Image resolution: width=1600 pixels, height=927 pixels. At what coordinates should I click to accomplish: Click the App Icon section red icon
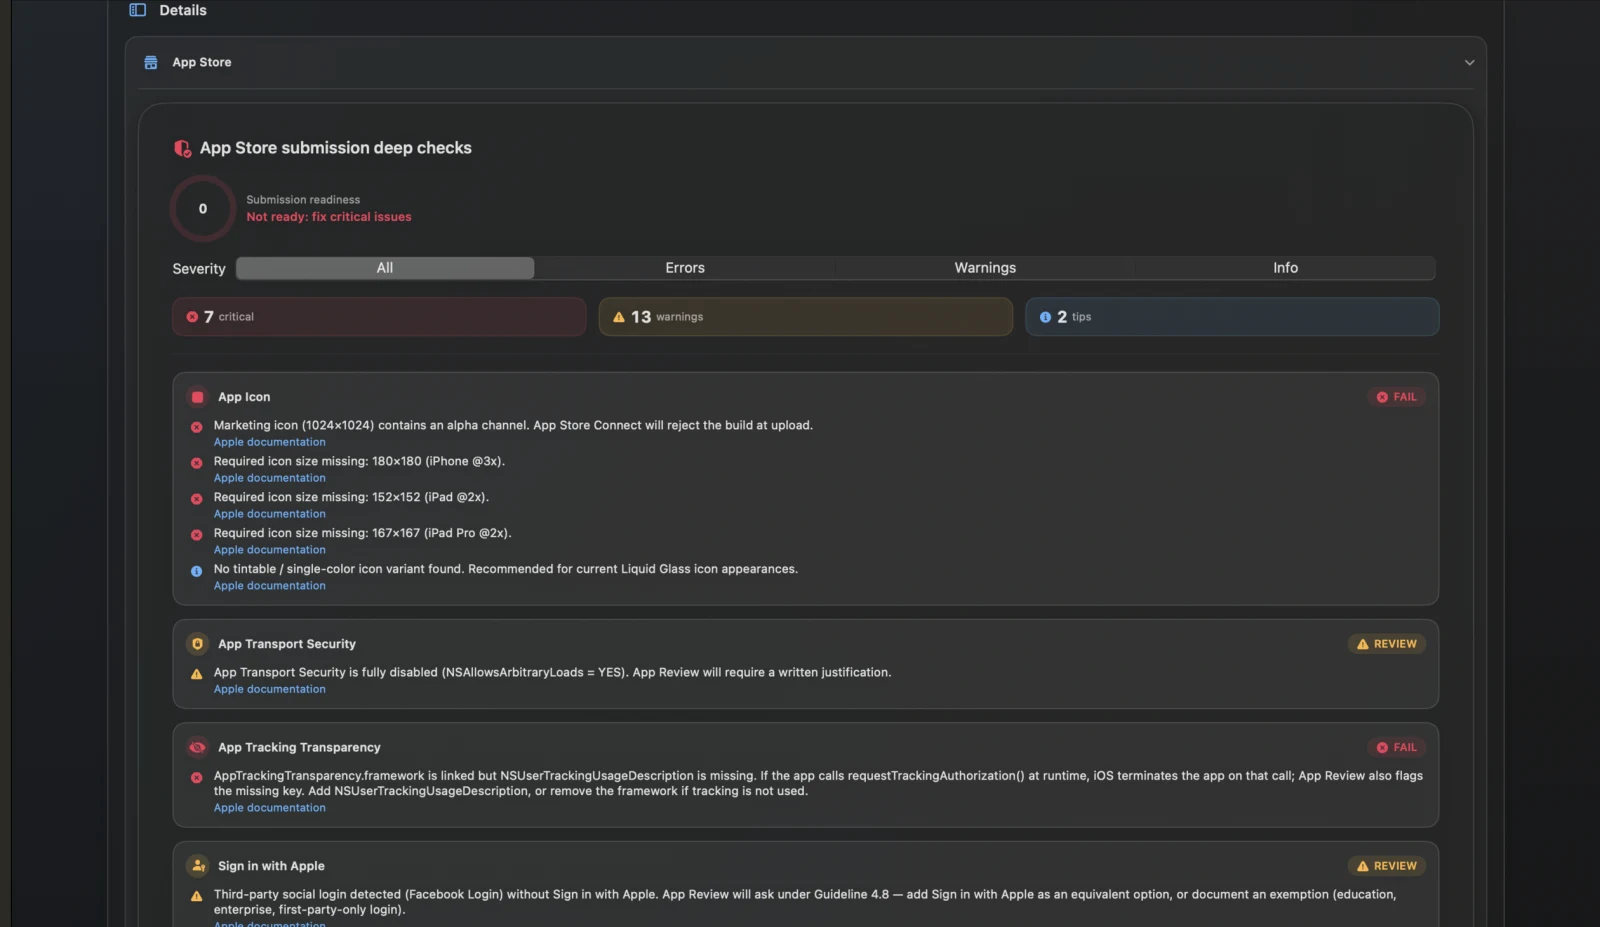coord(198,397)
